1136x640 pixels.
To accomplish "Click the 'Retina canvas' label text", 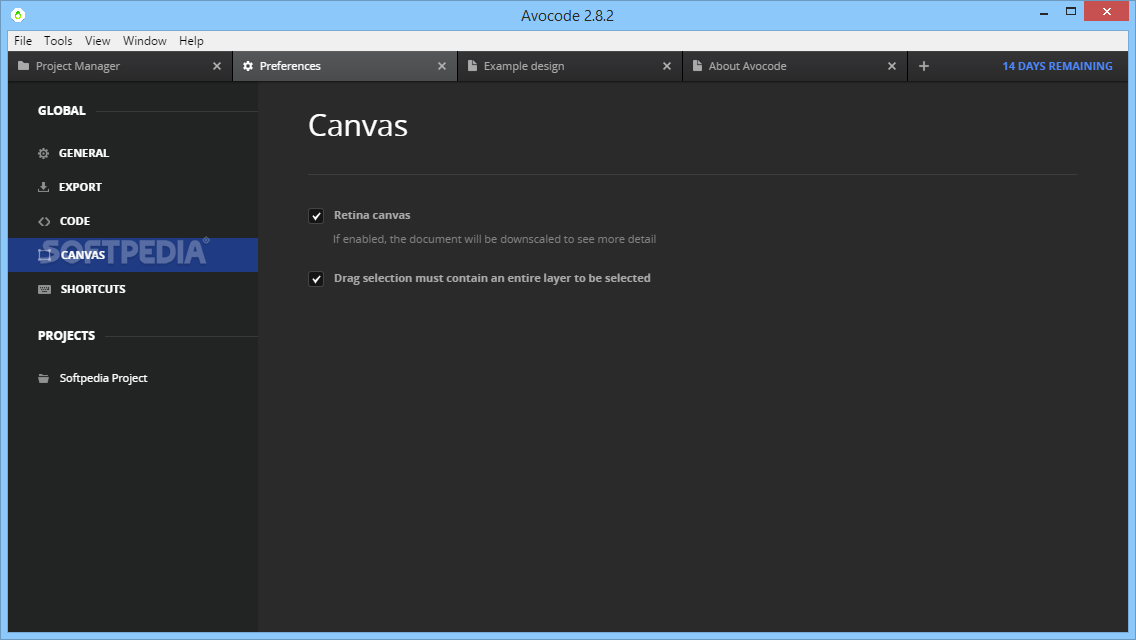I will (372, 215).
